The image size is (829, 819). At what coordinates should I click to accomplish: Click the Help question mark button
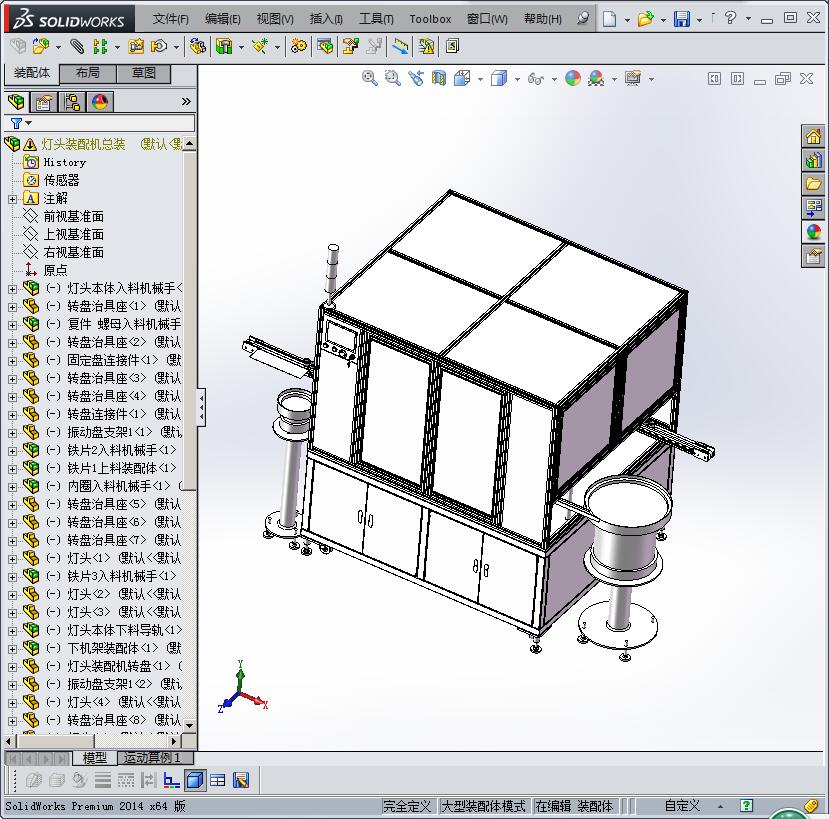point(731,19)
